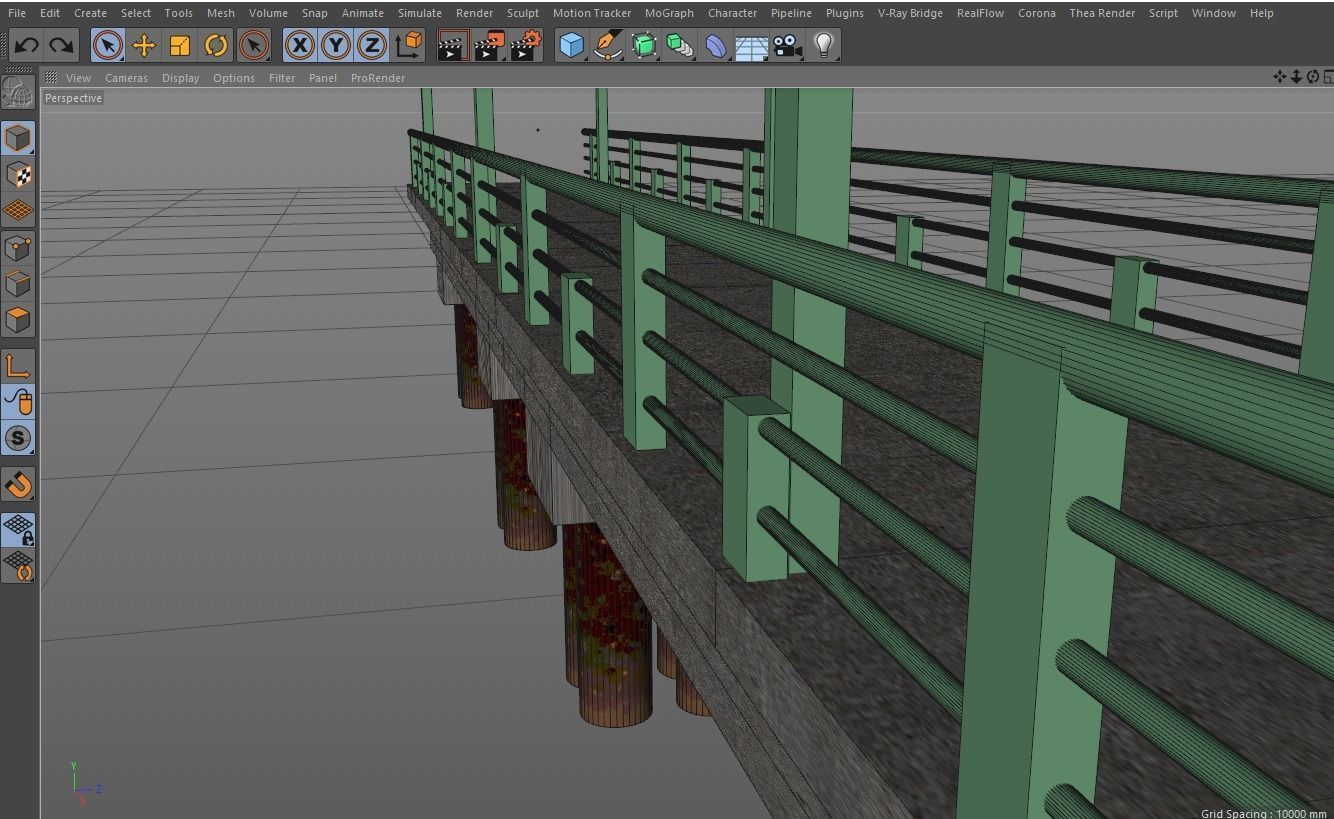Switch to Polygons mode
This screenshot has height=819, width=1334.
click(18, 320)
